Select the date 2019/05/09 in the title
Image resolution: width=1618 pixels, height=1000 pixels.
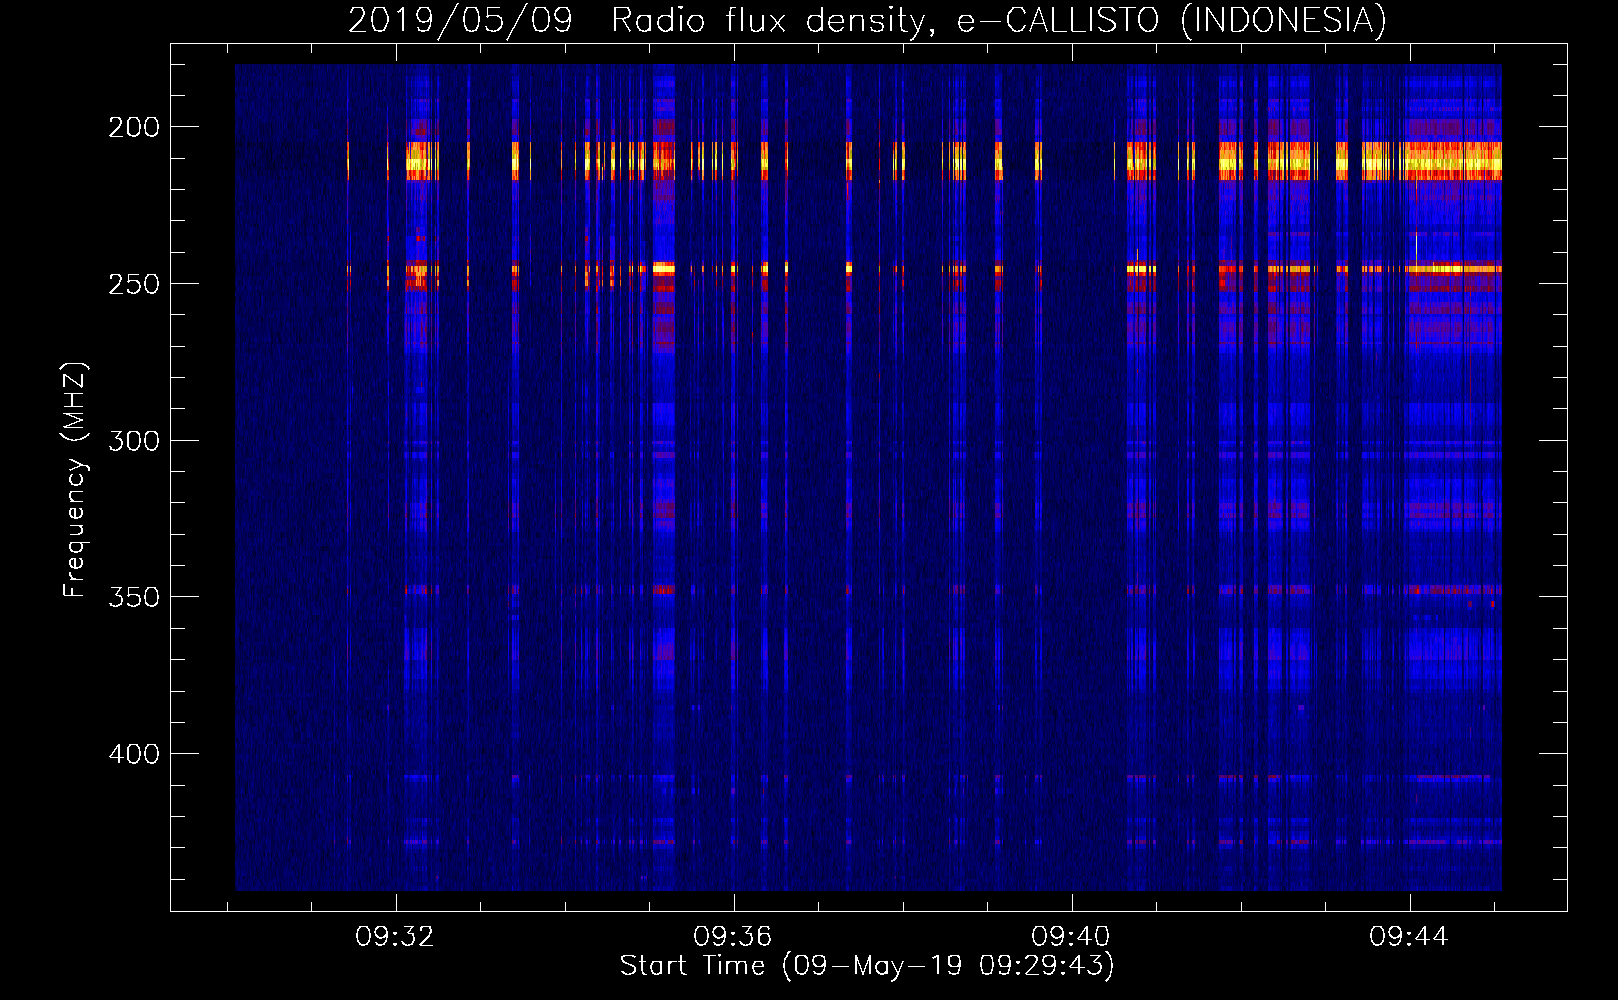click(x=460, y=20)
